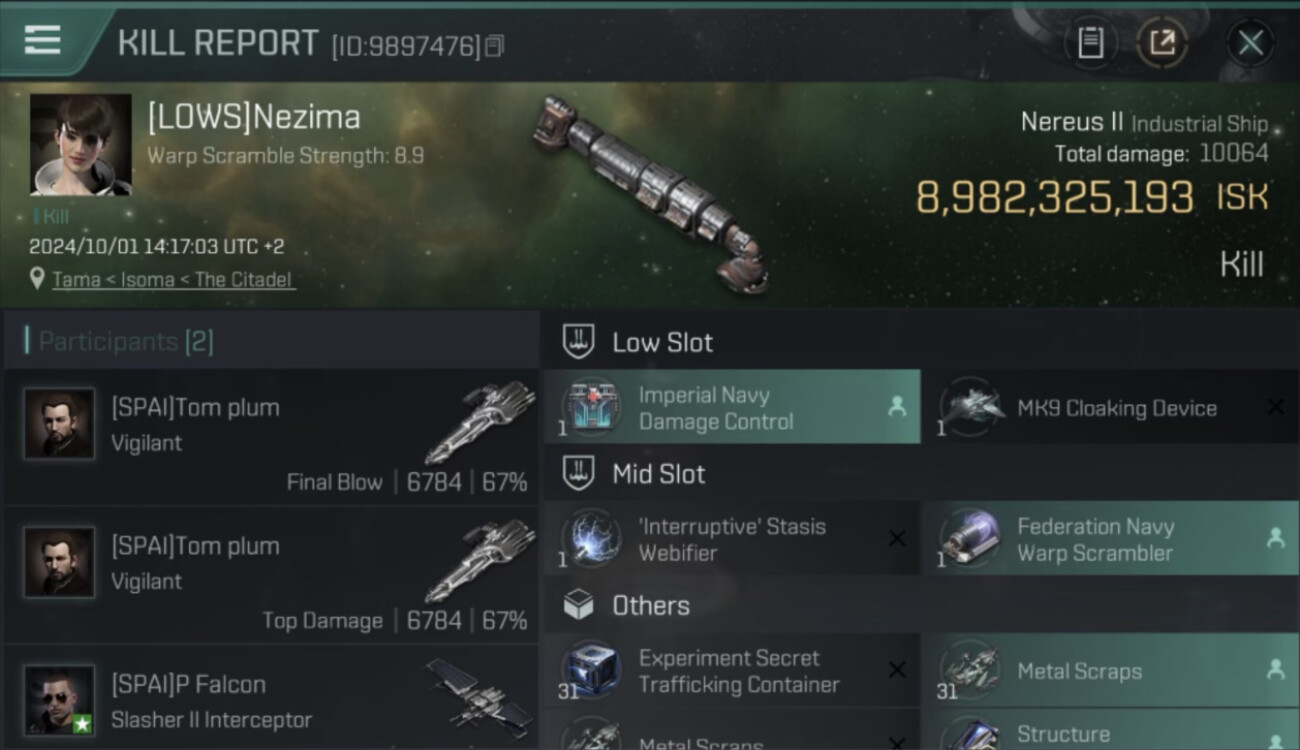The height and width of the screenshot is (750, 1300).
Task: Select Tom plum's Top Damage entry
Action: click(x=272, y=576)
